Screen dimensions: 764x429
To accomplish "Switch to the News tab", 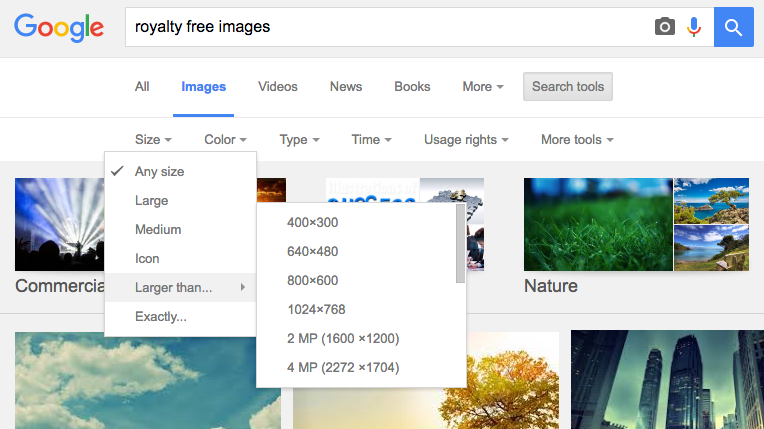I will click(x=346, y=87).
